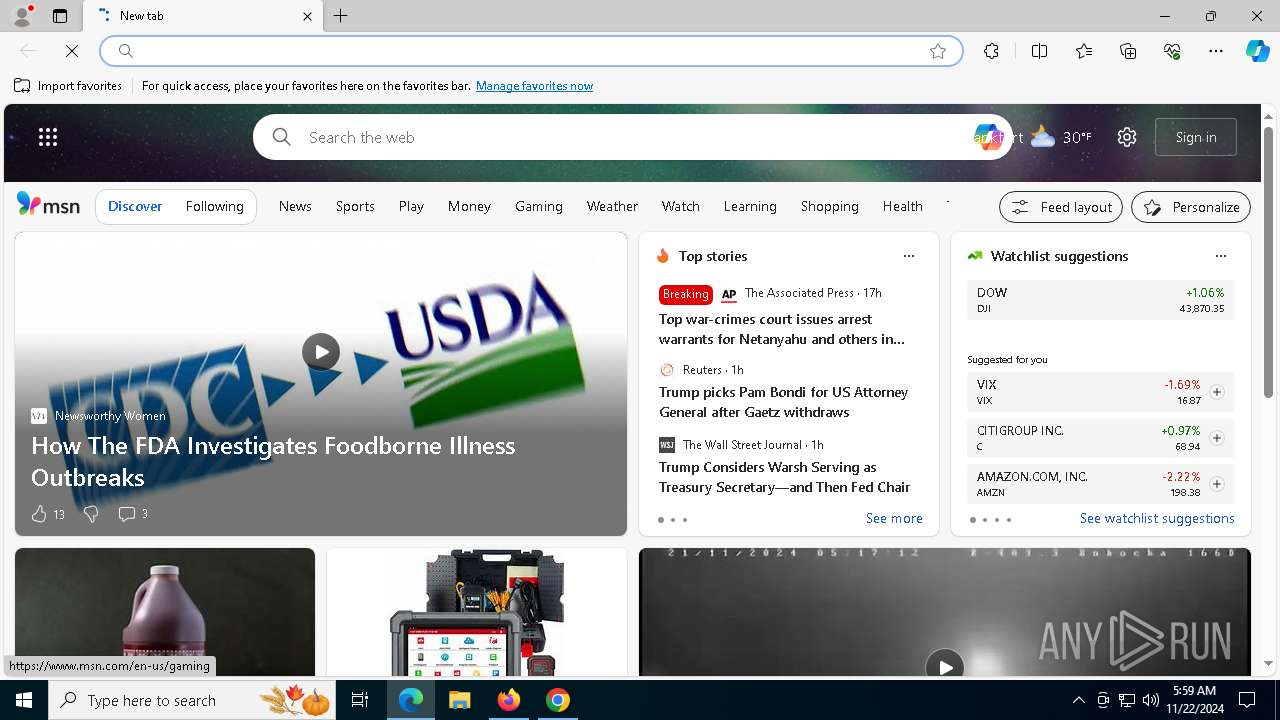The height and width of the screenshot is (720, 1280).
Task: Play the FDA foodborne illness video
Action: (321, 352)
